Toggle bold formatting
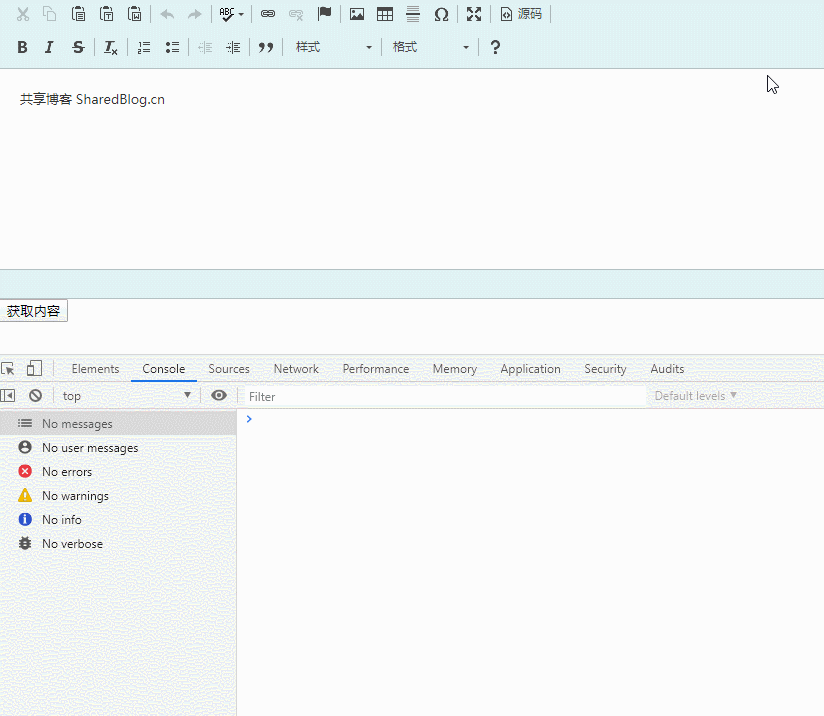 [22, 47]
